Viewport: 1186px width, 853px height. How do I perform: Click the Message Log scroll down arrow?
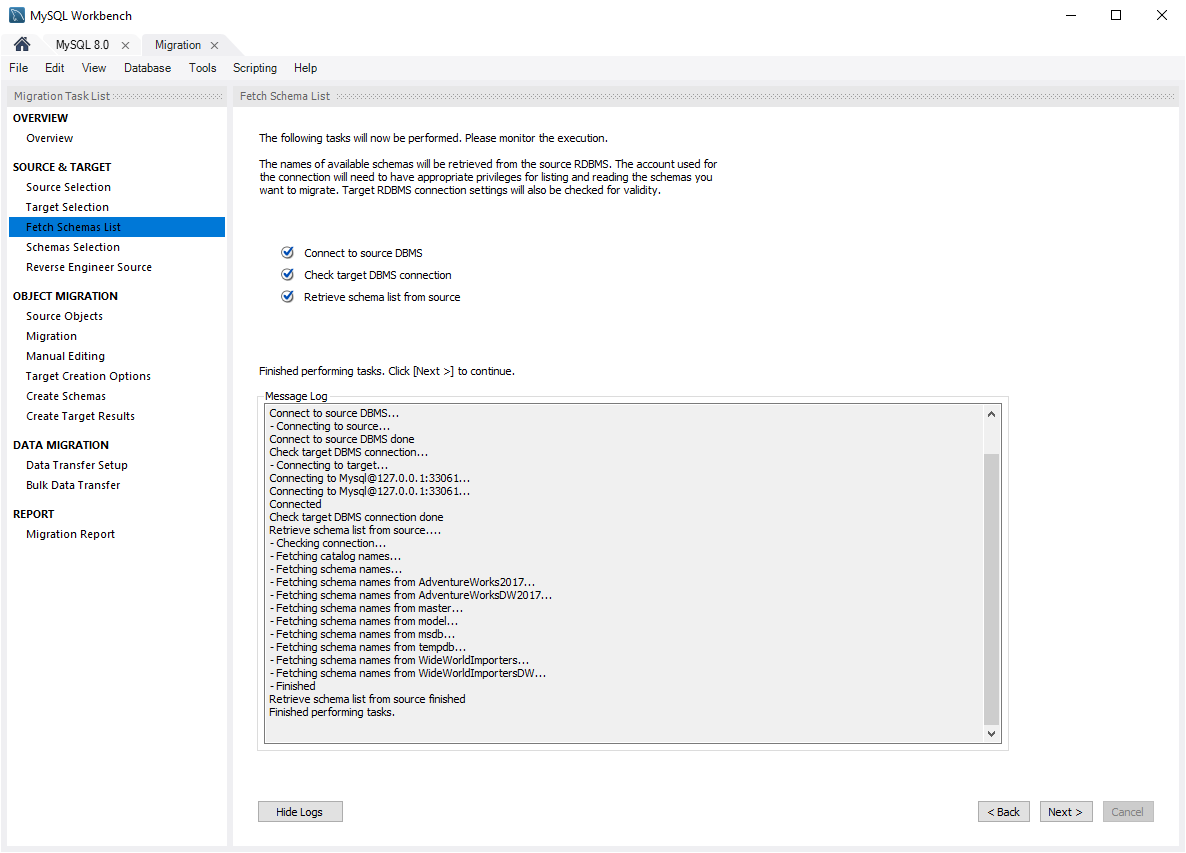click(x=992, y=734)
